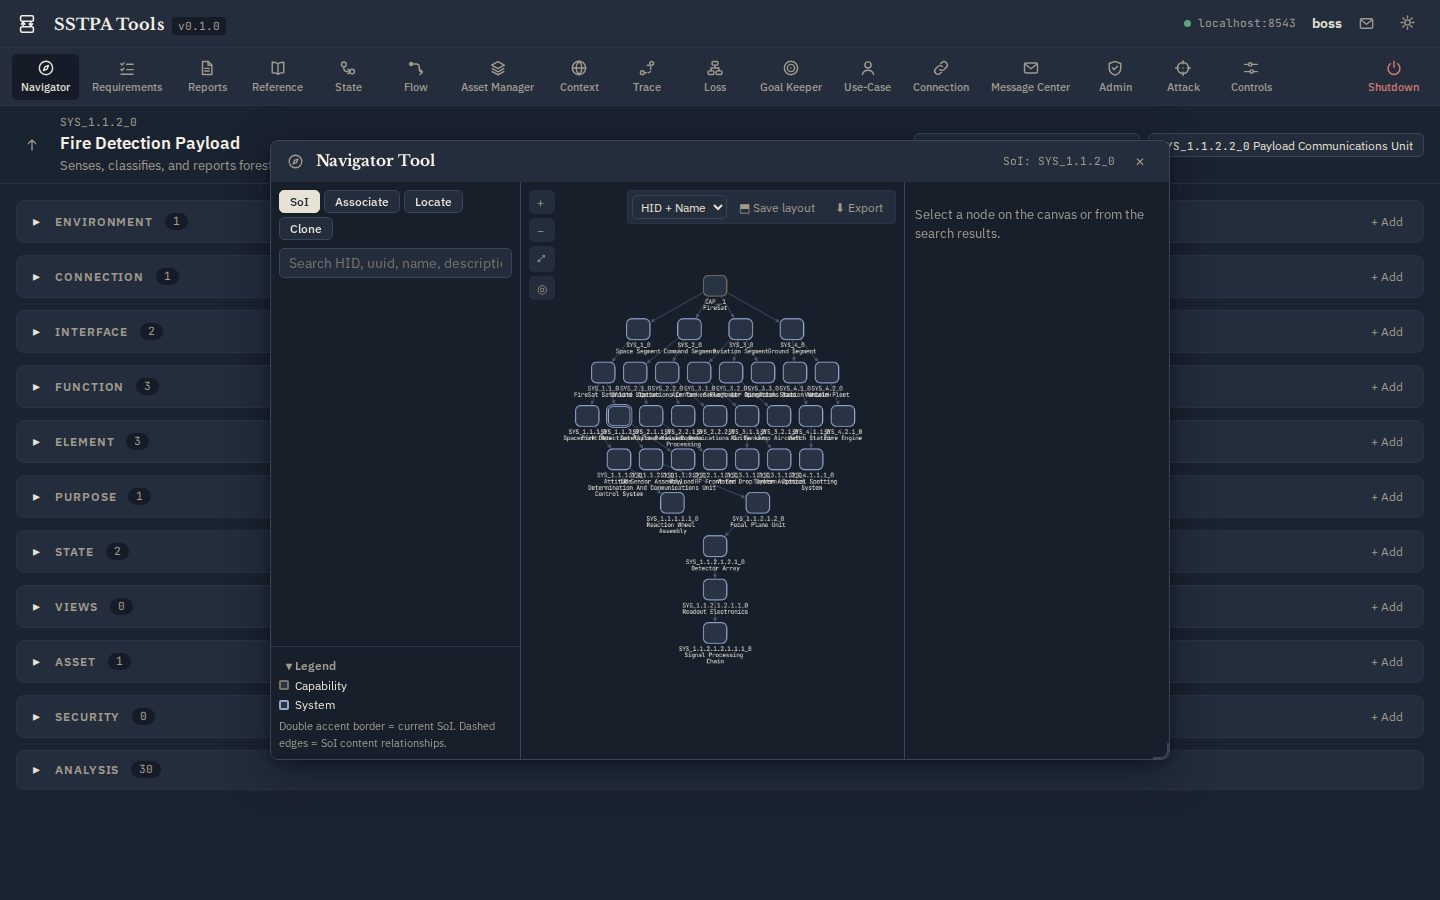Expand the ENVIRONMENT section
1440x900 pixels.
[36, 222]
